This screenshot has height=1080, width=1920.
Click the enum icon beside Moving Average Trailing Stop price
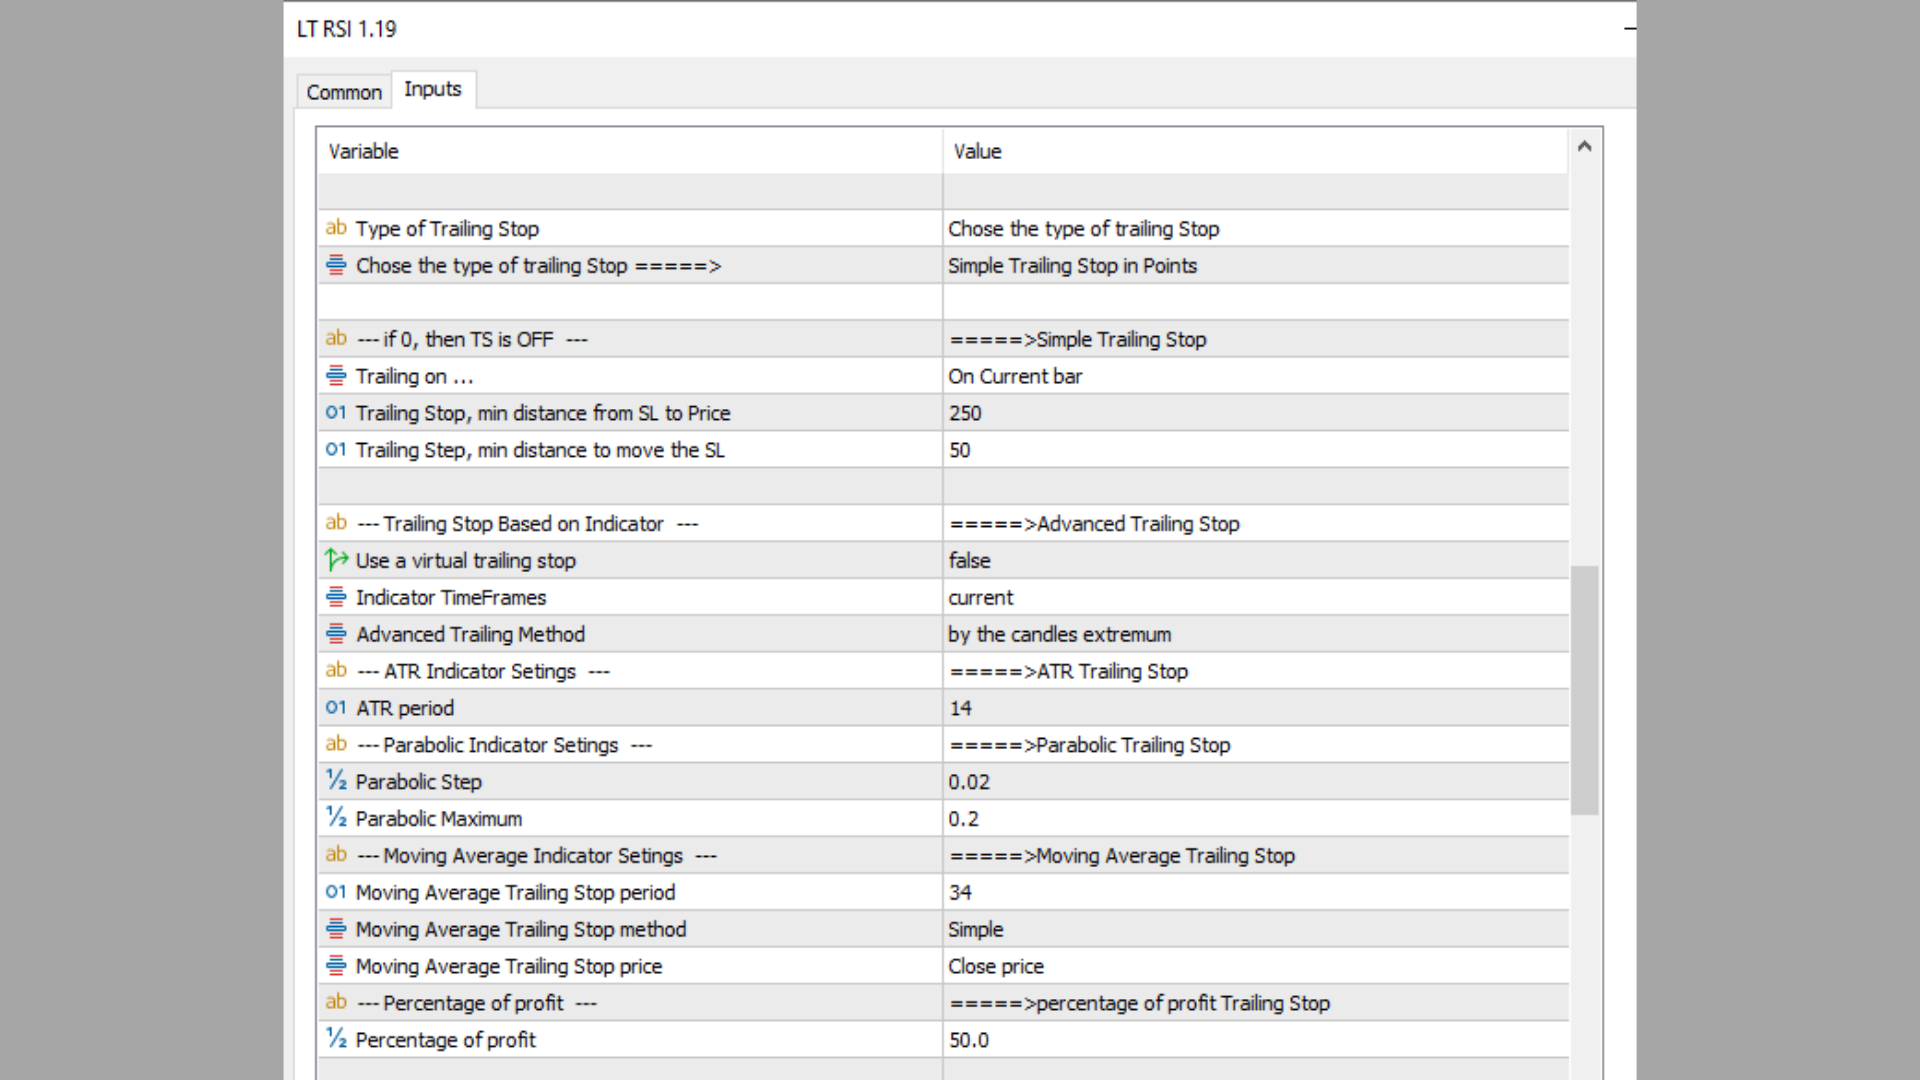pos(336,966)
